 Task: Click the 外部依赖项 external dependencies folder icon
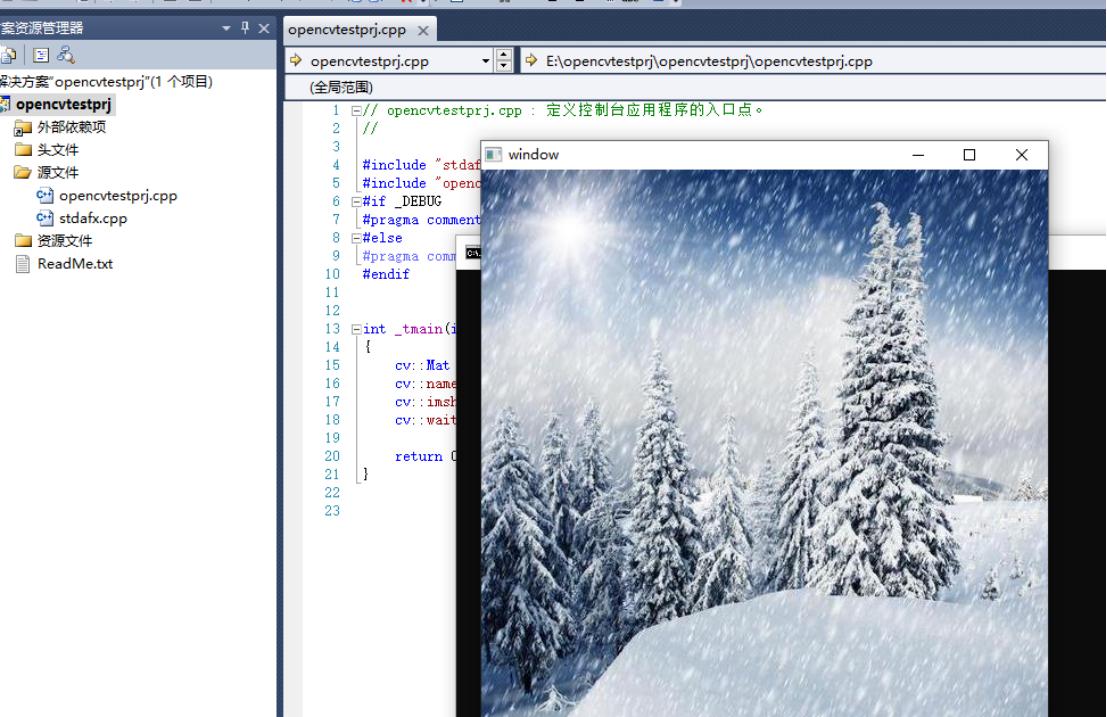tap(23, 128)
